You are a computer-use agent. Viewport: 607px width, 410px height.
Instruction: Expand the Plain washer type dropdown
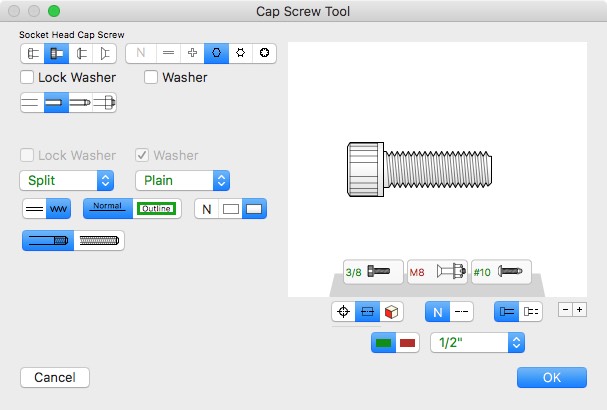182,181
